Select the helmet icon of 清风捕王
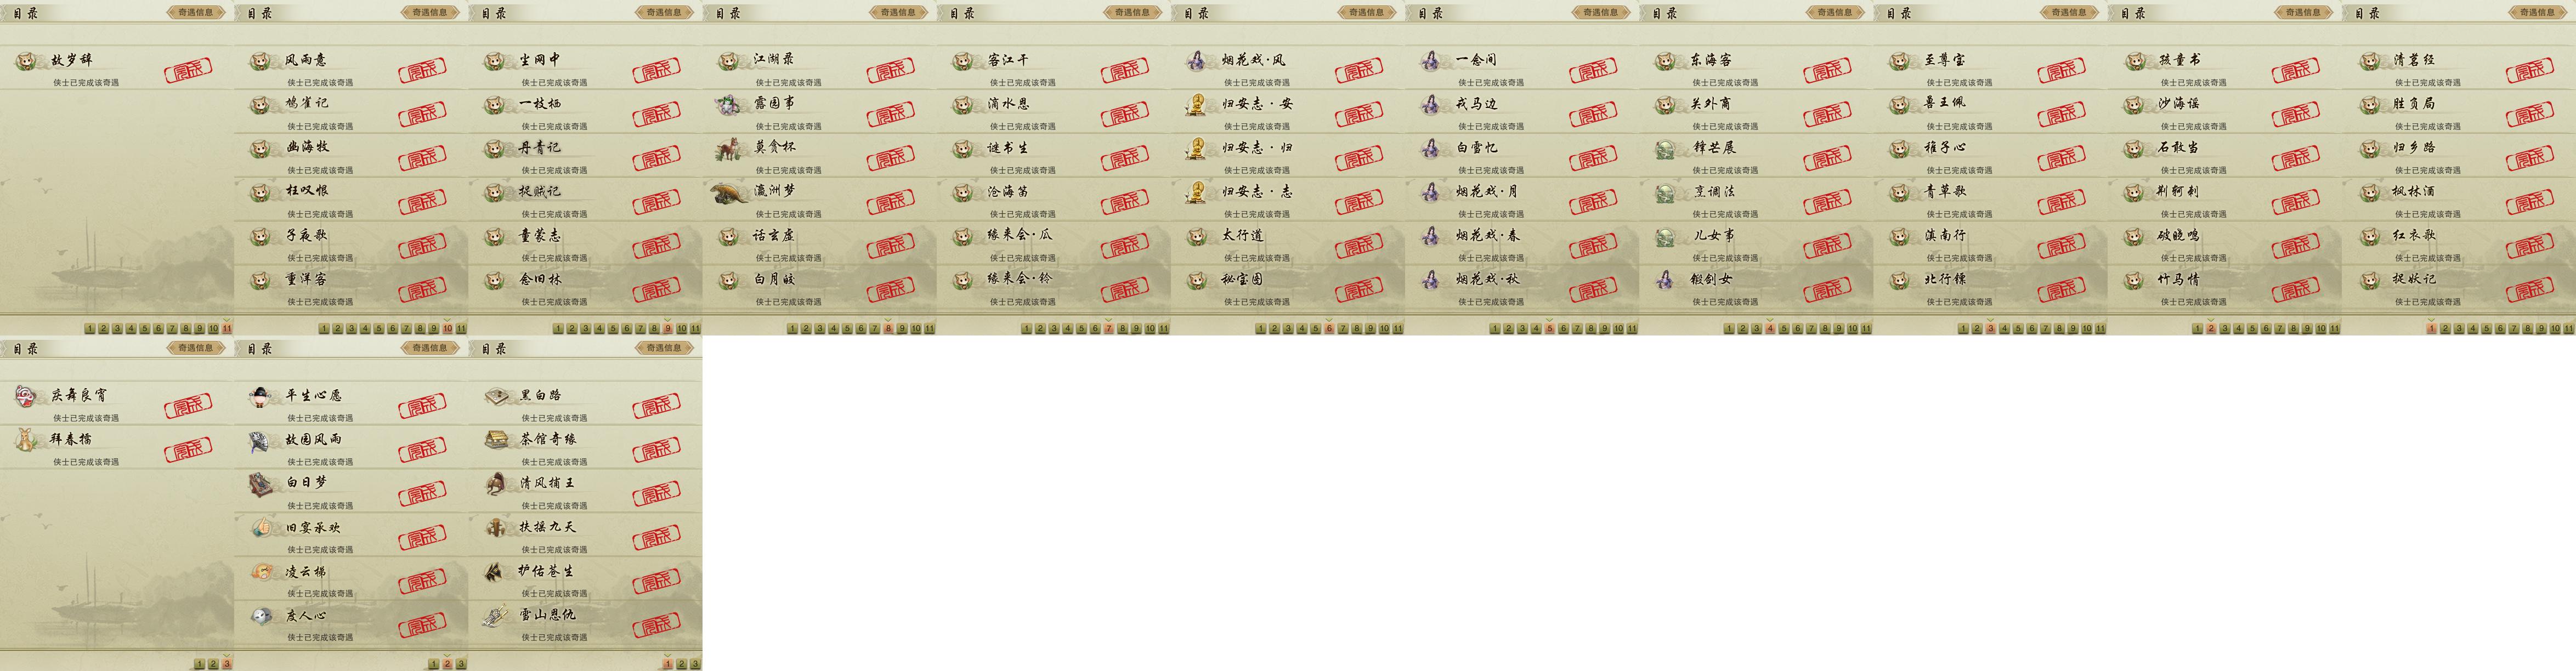Image resolution: width=2576 pixels, height=671 pixels. pos(495,484)
